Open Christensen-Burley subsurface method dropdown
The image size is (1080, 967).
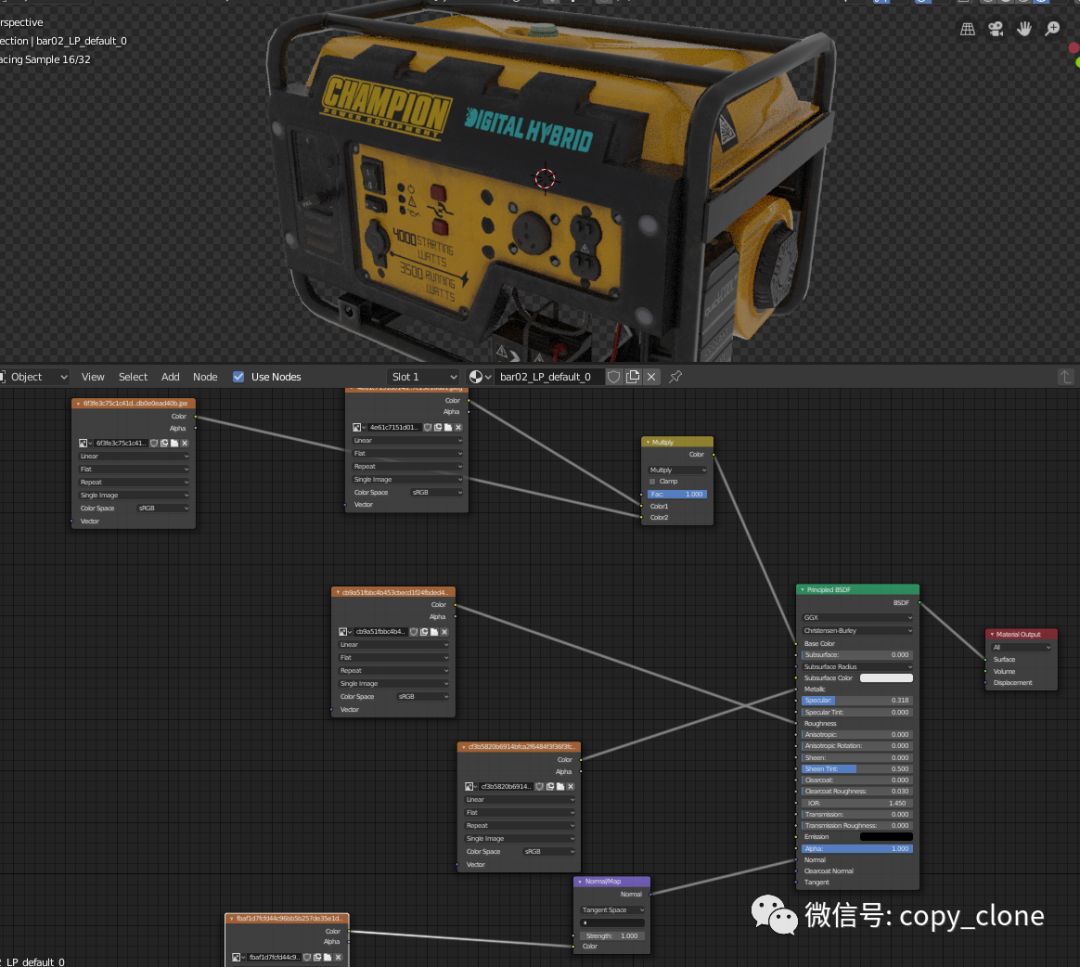click(x=858, y=630)
